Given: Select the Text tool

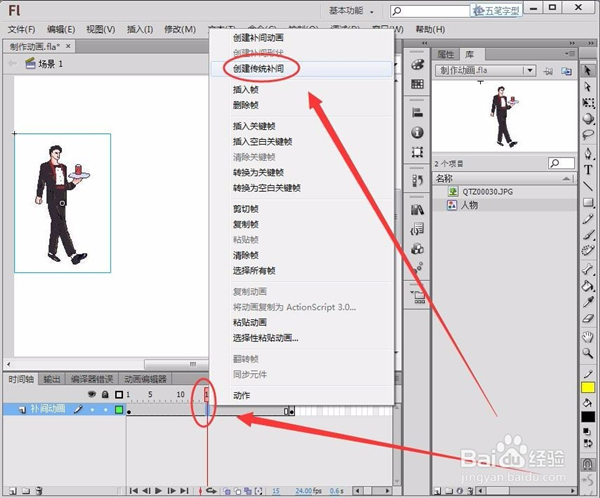Looking at the screenshot, I should (588, 170).
